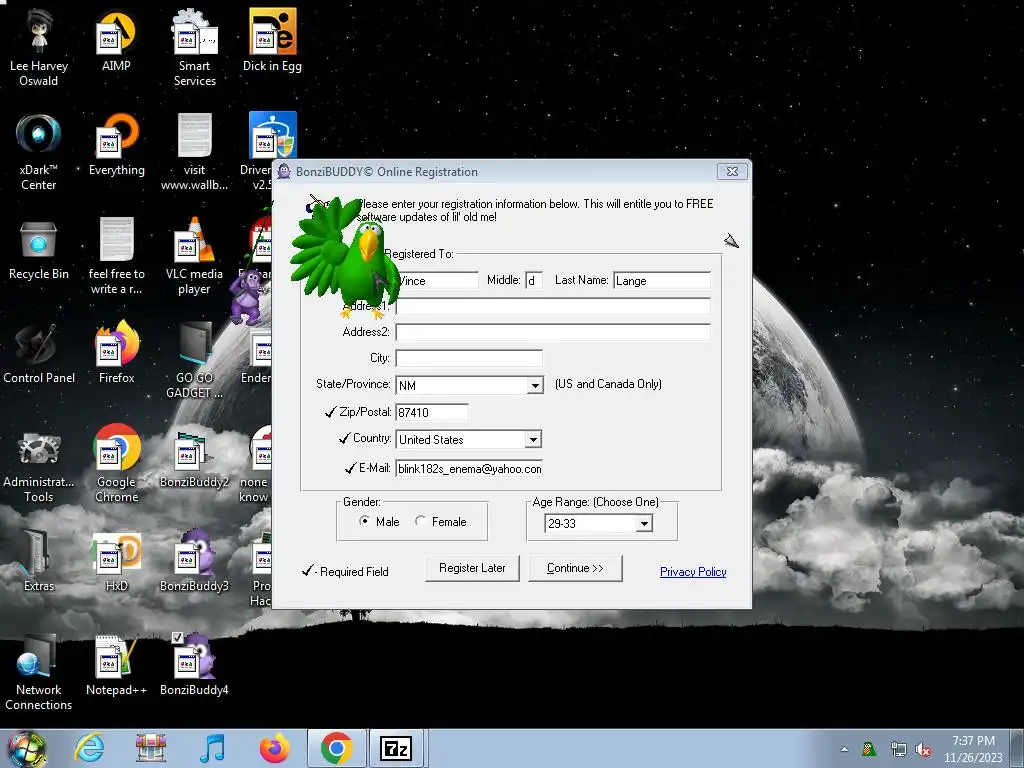Open the 'feel free to write a r...' file
Screen dimensions: 1024x768
(116, 256)
